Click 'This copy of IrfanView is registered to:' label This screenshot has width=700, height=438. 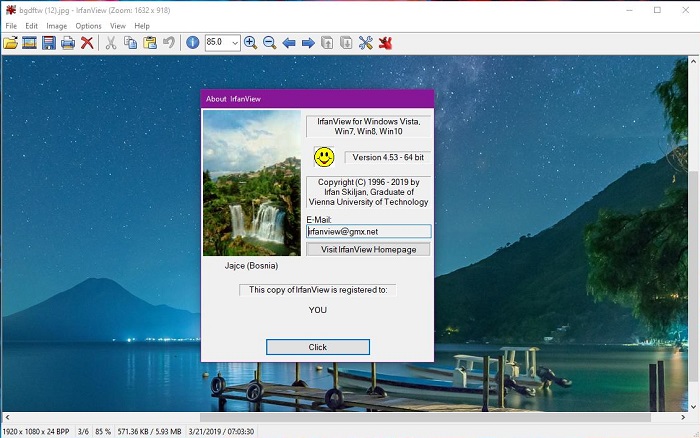click(318, 290)
